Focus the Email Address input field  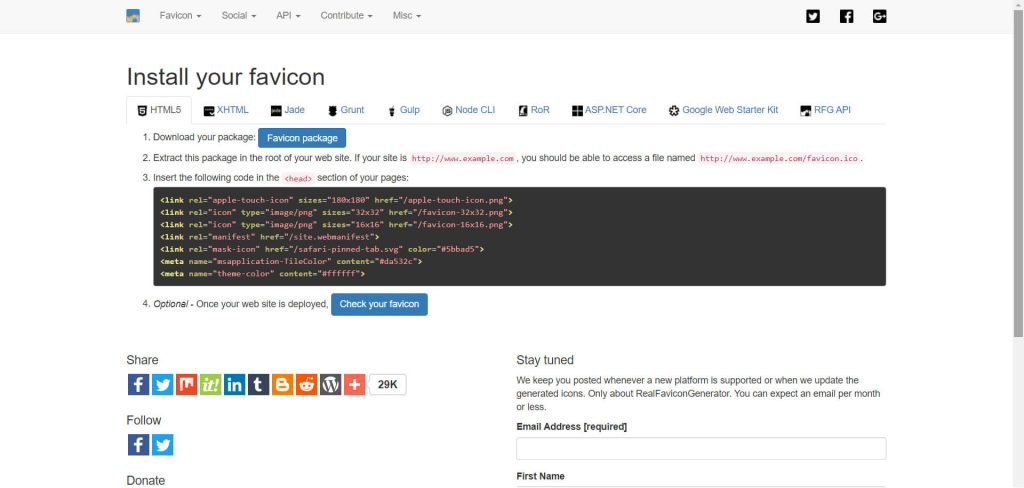(701, 449)
